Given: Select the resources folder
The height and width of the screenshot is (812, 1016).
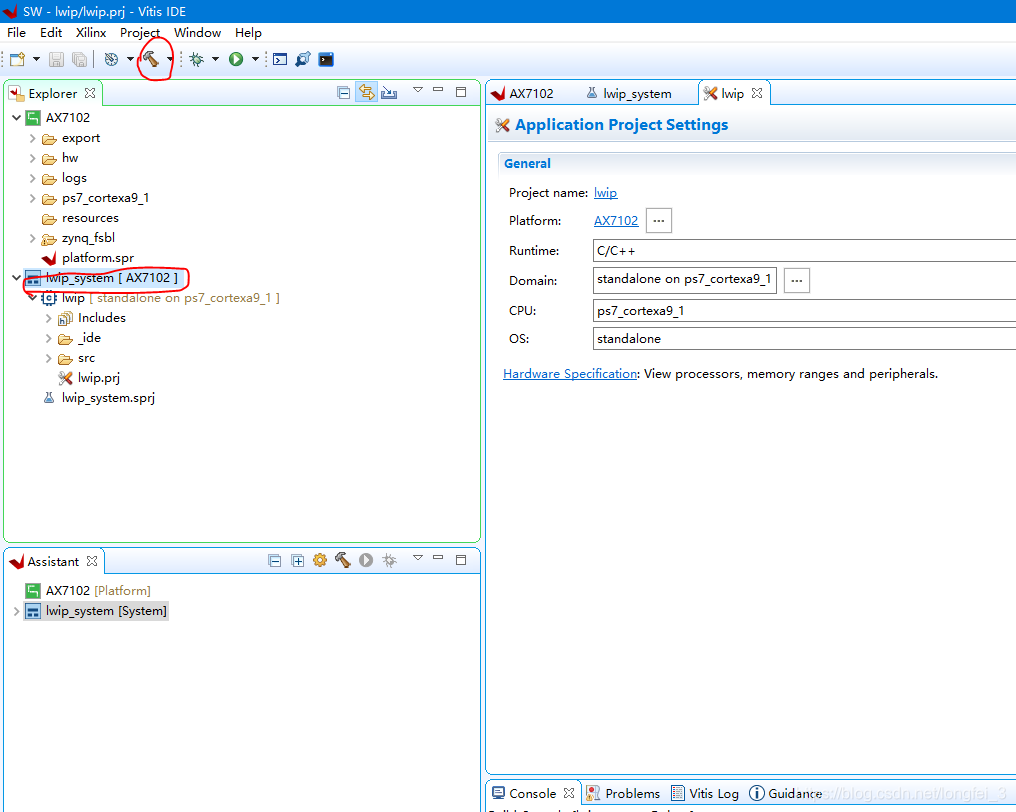Looking at the screenshot, I should click(x=90, y=218).
